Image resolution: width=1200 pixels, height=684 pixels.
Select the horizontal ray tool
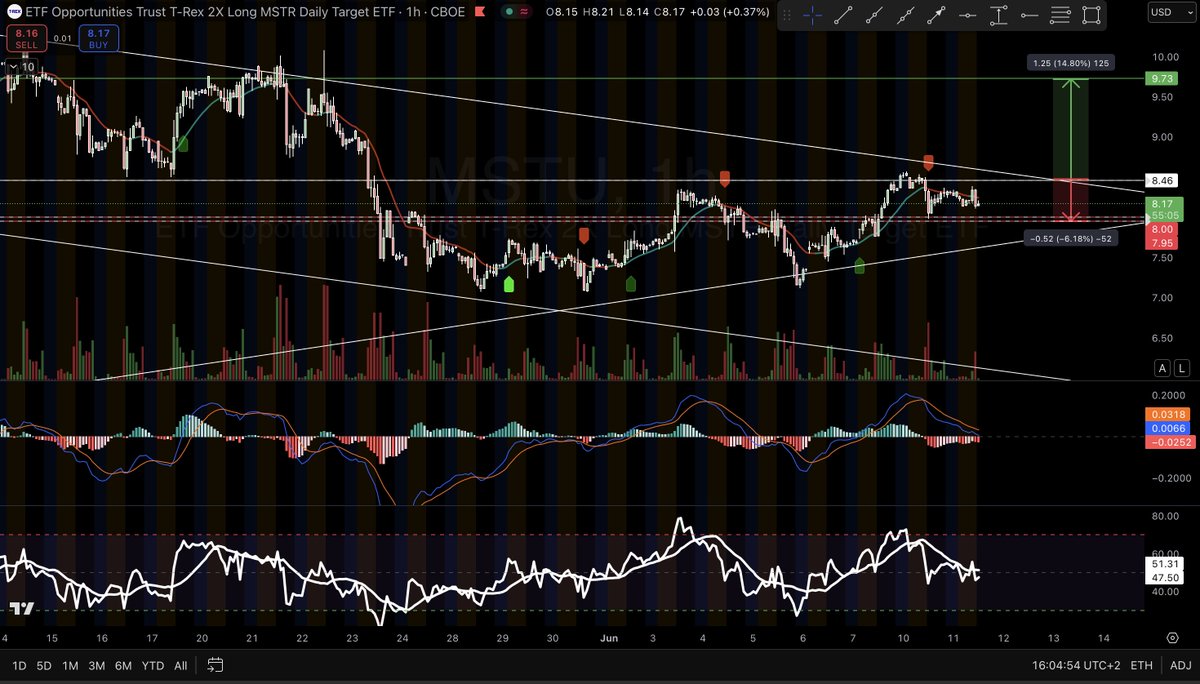coord(1030,15)
